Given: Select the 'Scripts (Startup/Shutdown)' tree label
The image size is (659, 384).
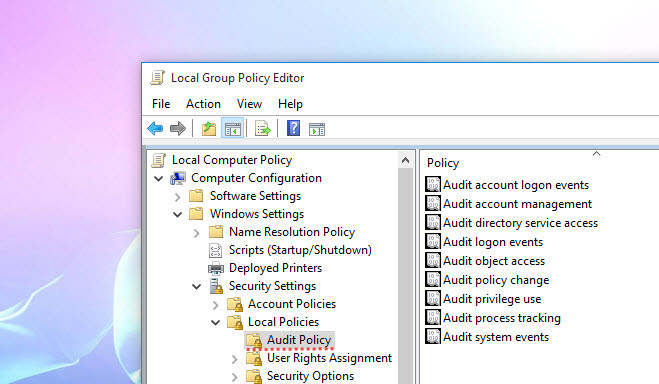Looking at the screenshot, I should [x=300, y=250].
